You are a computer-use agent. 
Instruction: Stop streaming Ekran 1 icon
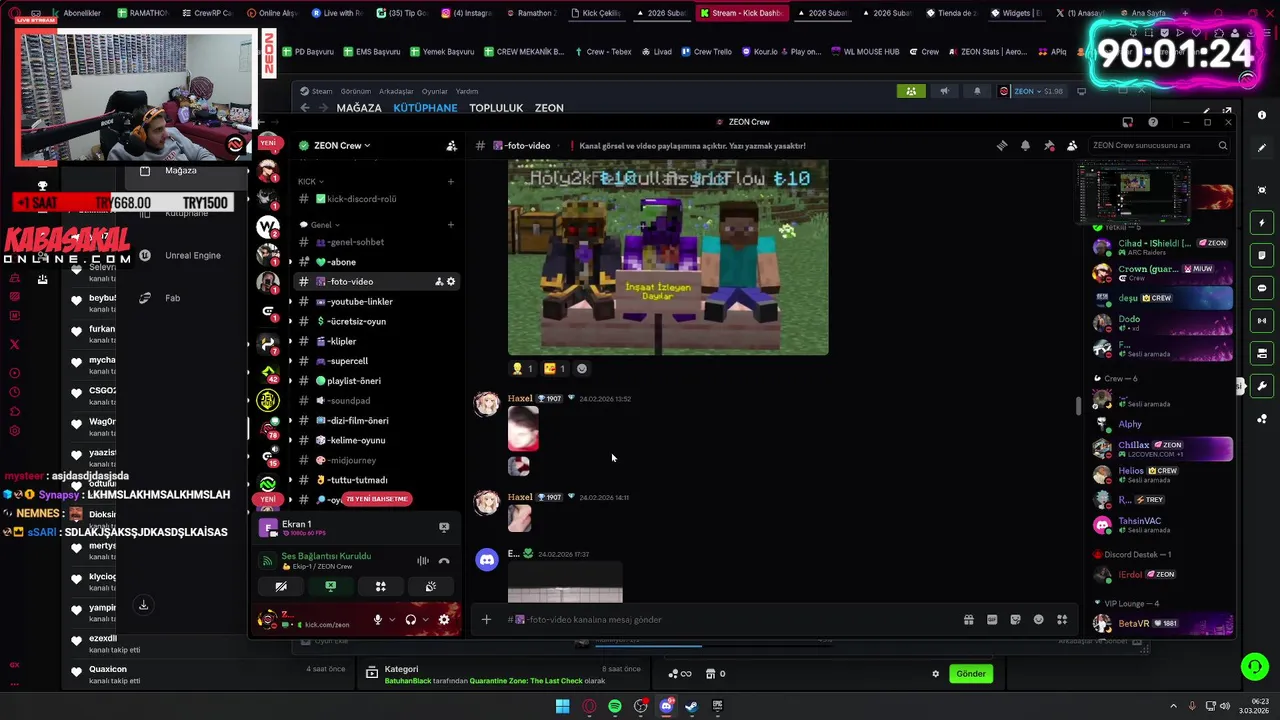coord(444,527)
